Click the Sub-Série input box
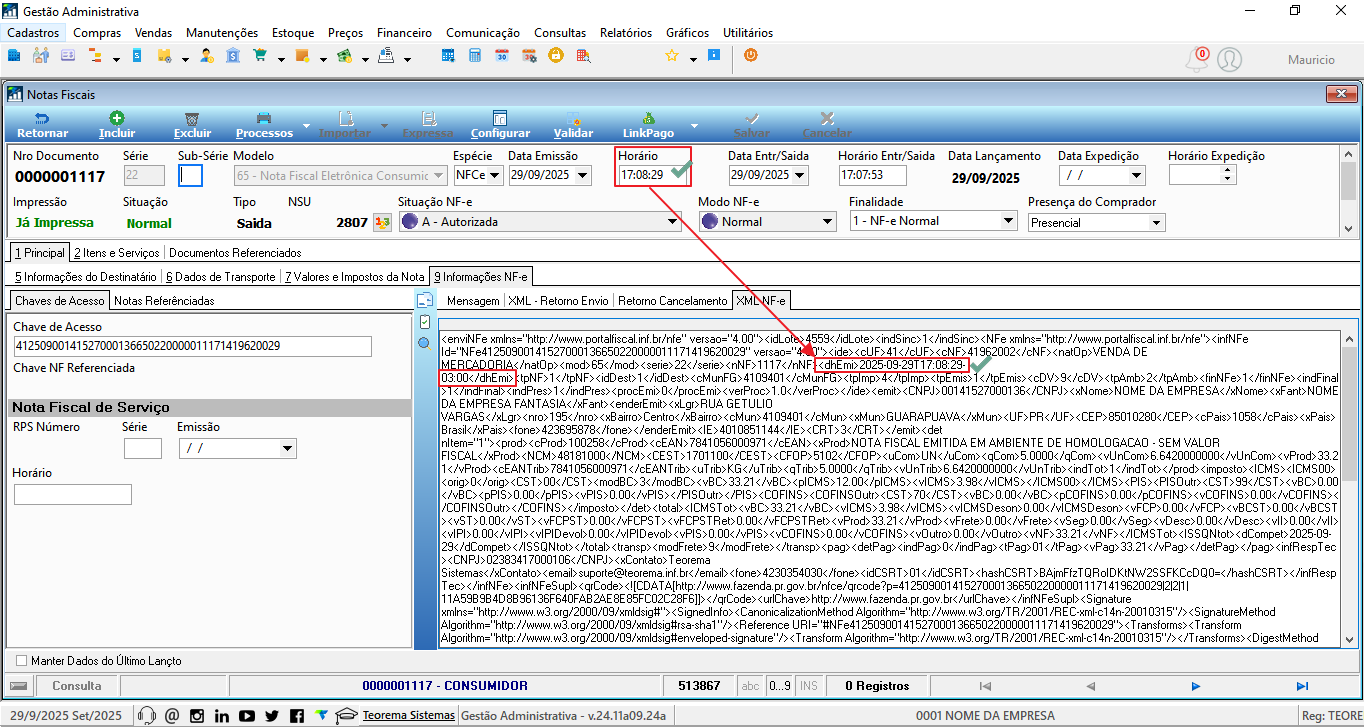1364x727 pixels. point(190,175)
